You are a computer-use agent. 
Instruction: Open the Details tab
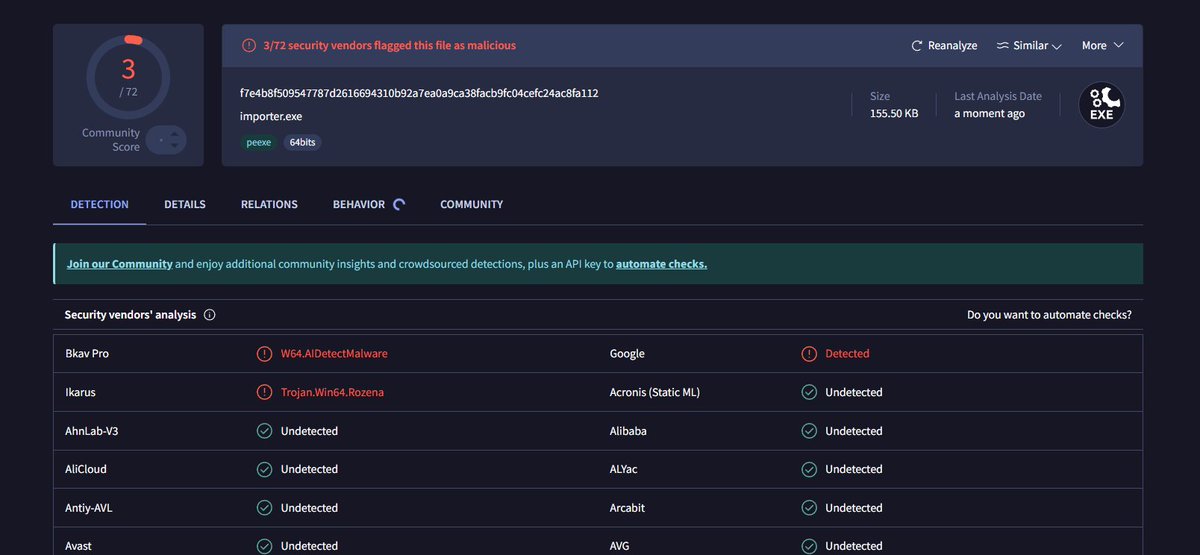coord(185,204)
